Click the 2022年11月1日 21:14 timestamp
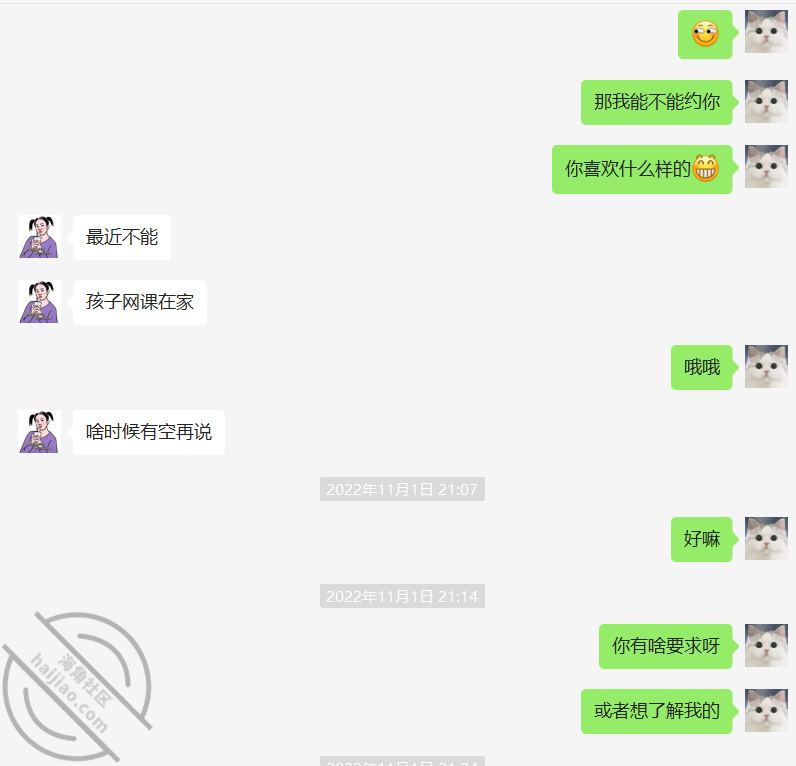Viewport: 796px width, 766px height. [402, 596]
